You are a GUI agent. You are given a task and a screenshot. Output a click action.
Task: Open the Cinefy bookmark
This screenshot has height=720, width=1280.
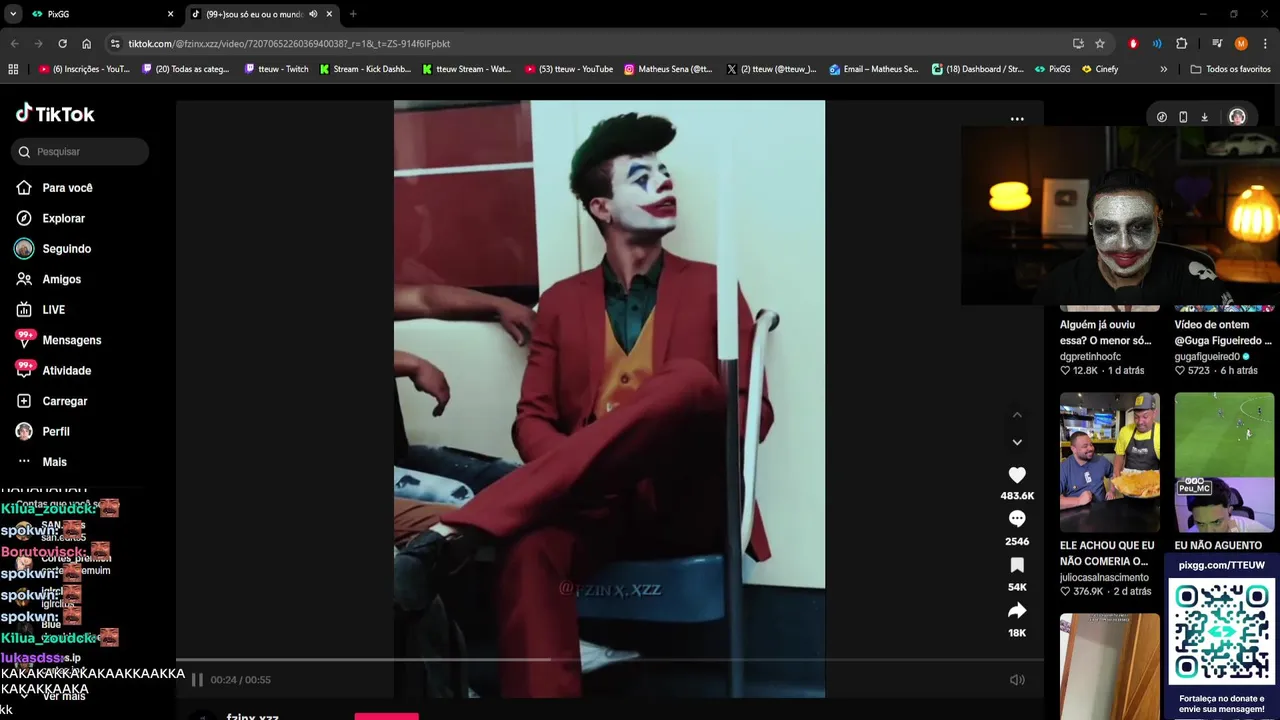tap(1100, 69)
